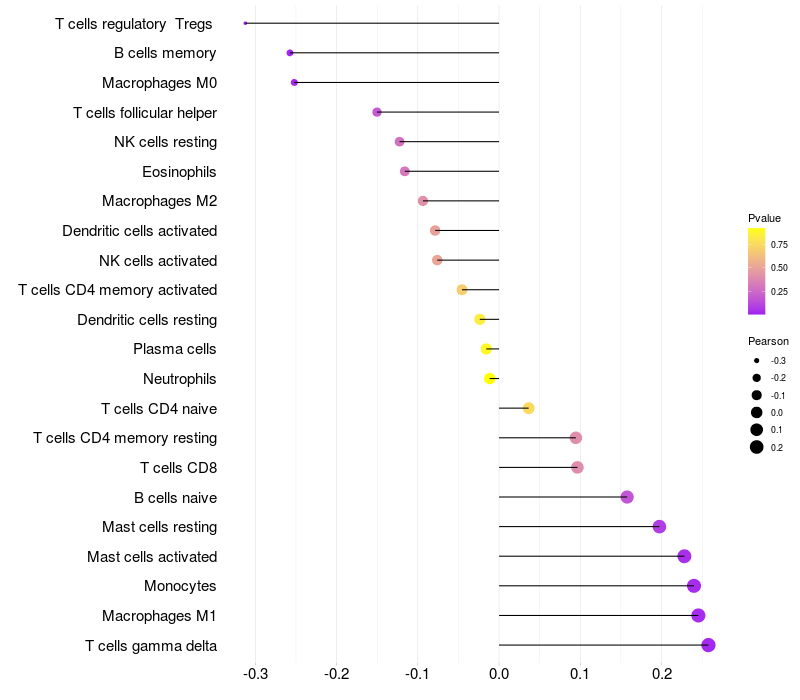Select the -0.3 Pearson legend circle

[x=757, y=360]
